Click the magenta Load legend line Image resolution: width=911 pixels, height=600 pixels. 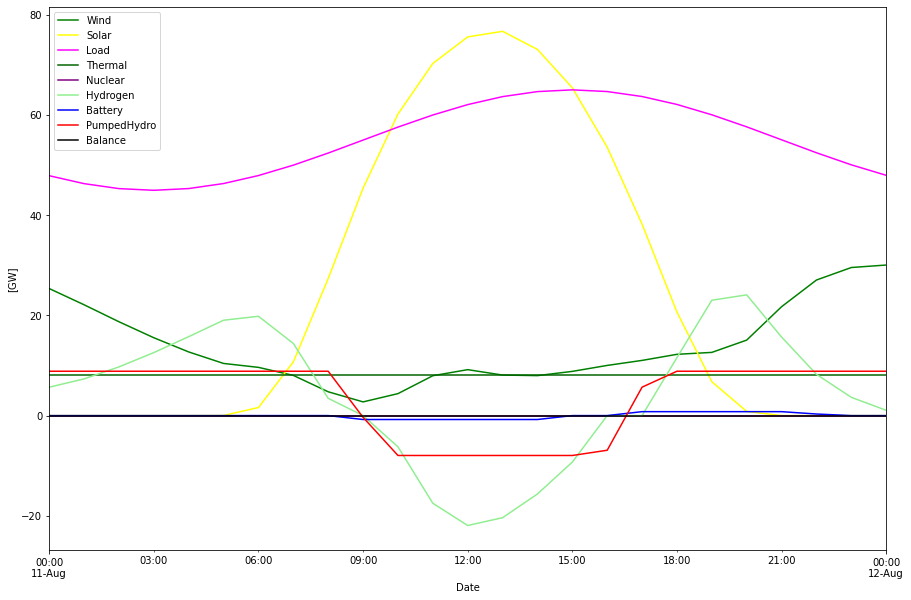pos(68,51)
